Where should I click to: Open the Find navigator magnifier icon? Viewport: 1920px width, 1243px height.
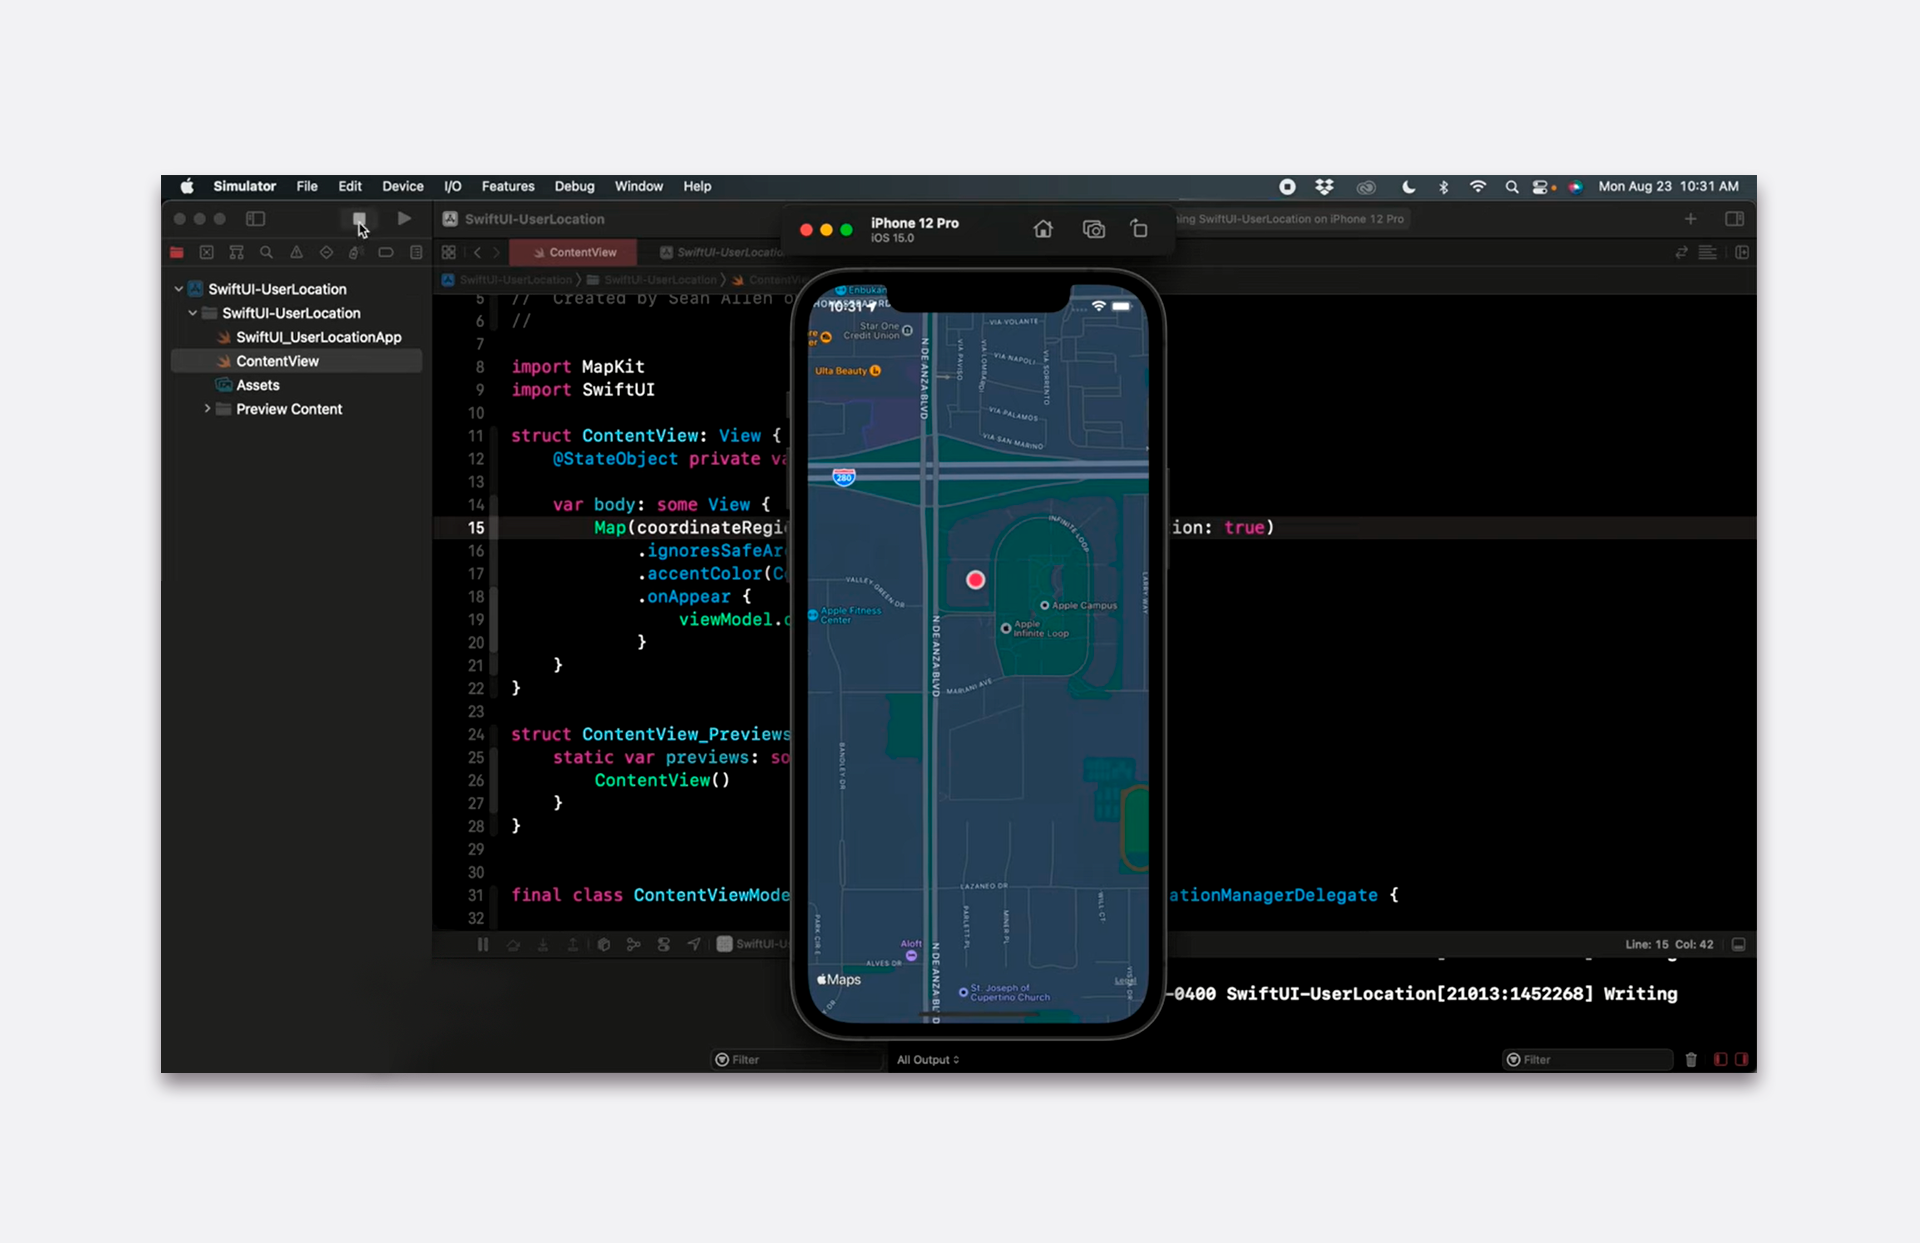(x=266, y=253)
